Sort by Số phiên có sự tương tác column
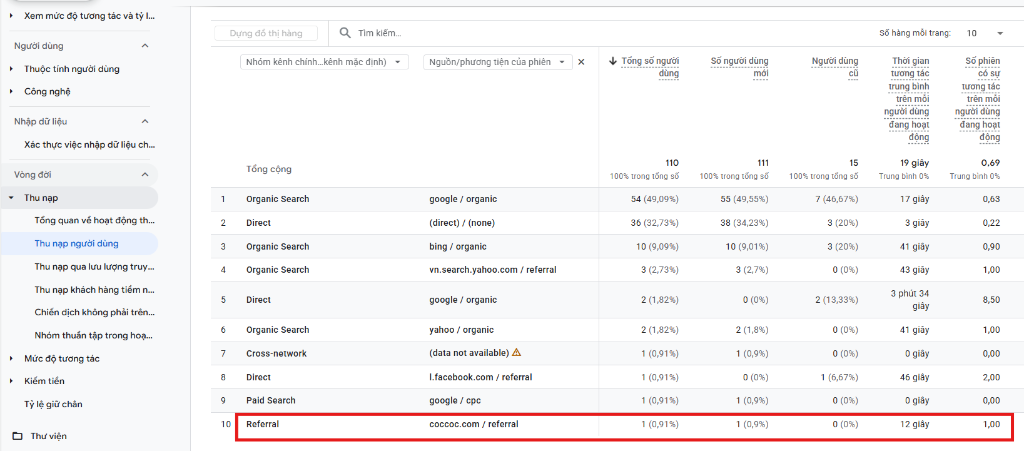This screenshot has width=1024, height=451. 978,99
